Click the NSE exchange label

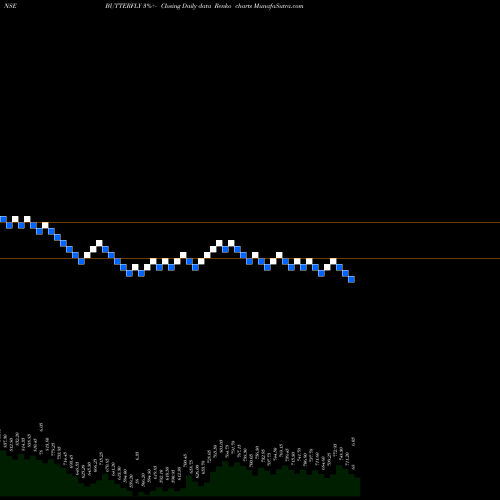(x=11, y=6)
